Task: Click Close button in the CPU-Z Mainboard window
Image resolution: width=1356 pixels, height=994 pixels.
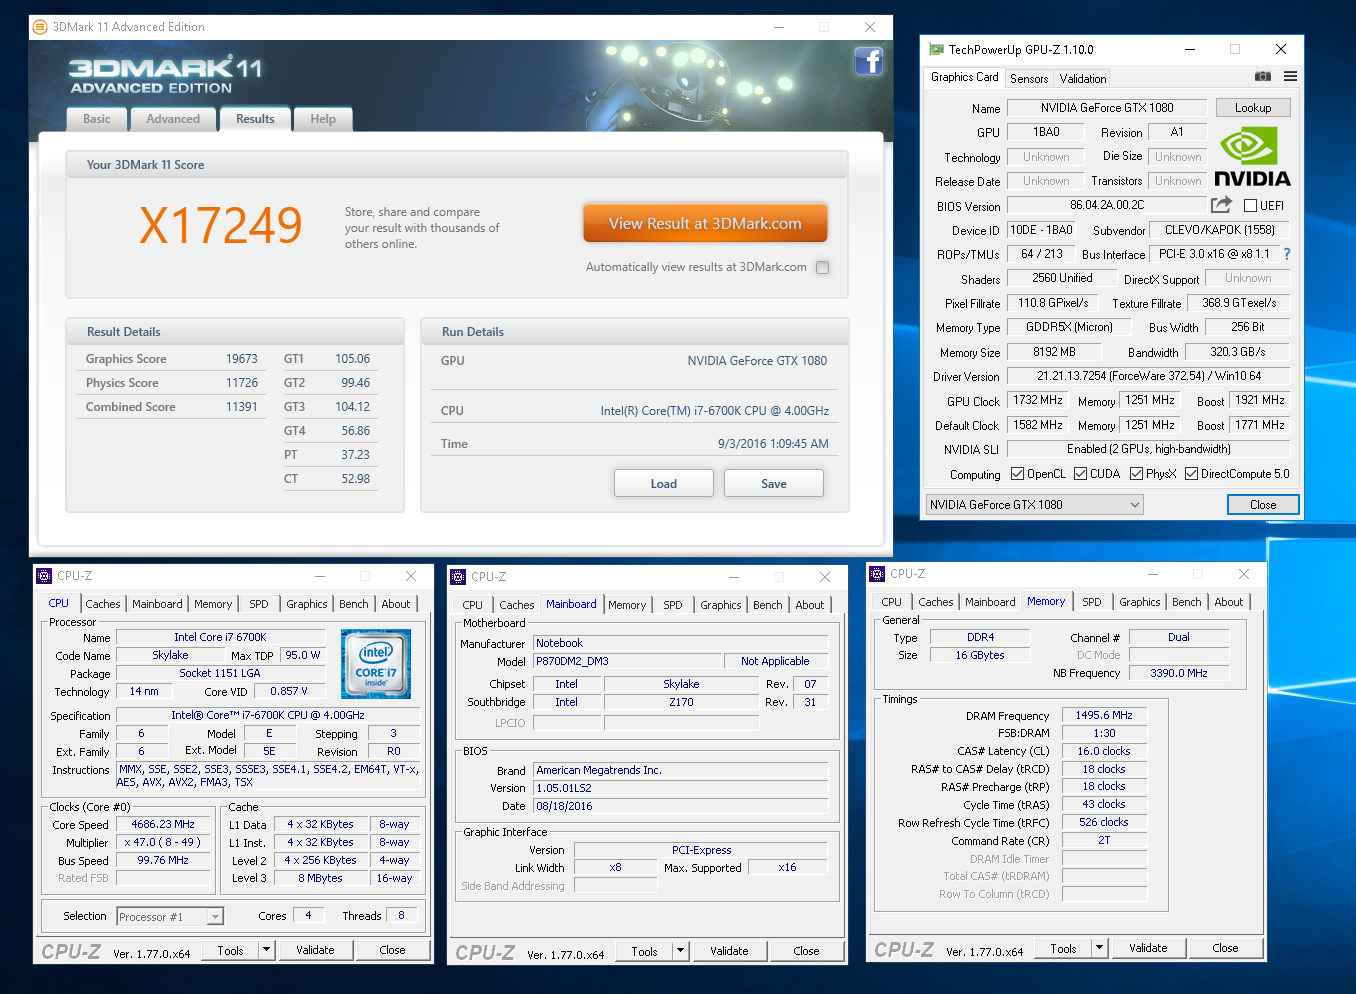Action: click(806, 951)
